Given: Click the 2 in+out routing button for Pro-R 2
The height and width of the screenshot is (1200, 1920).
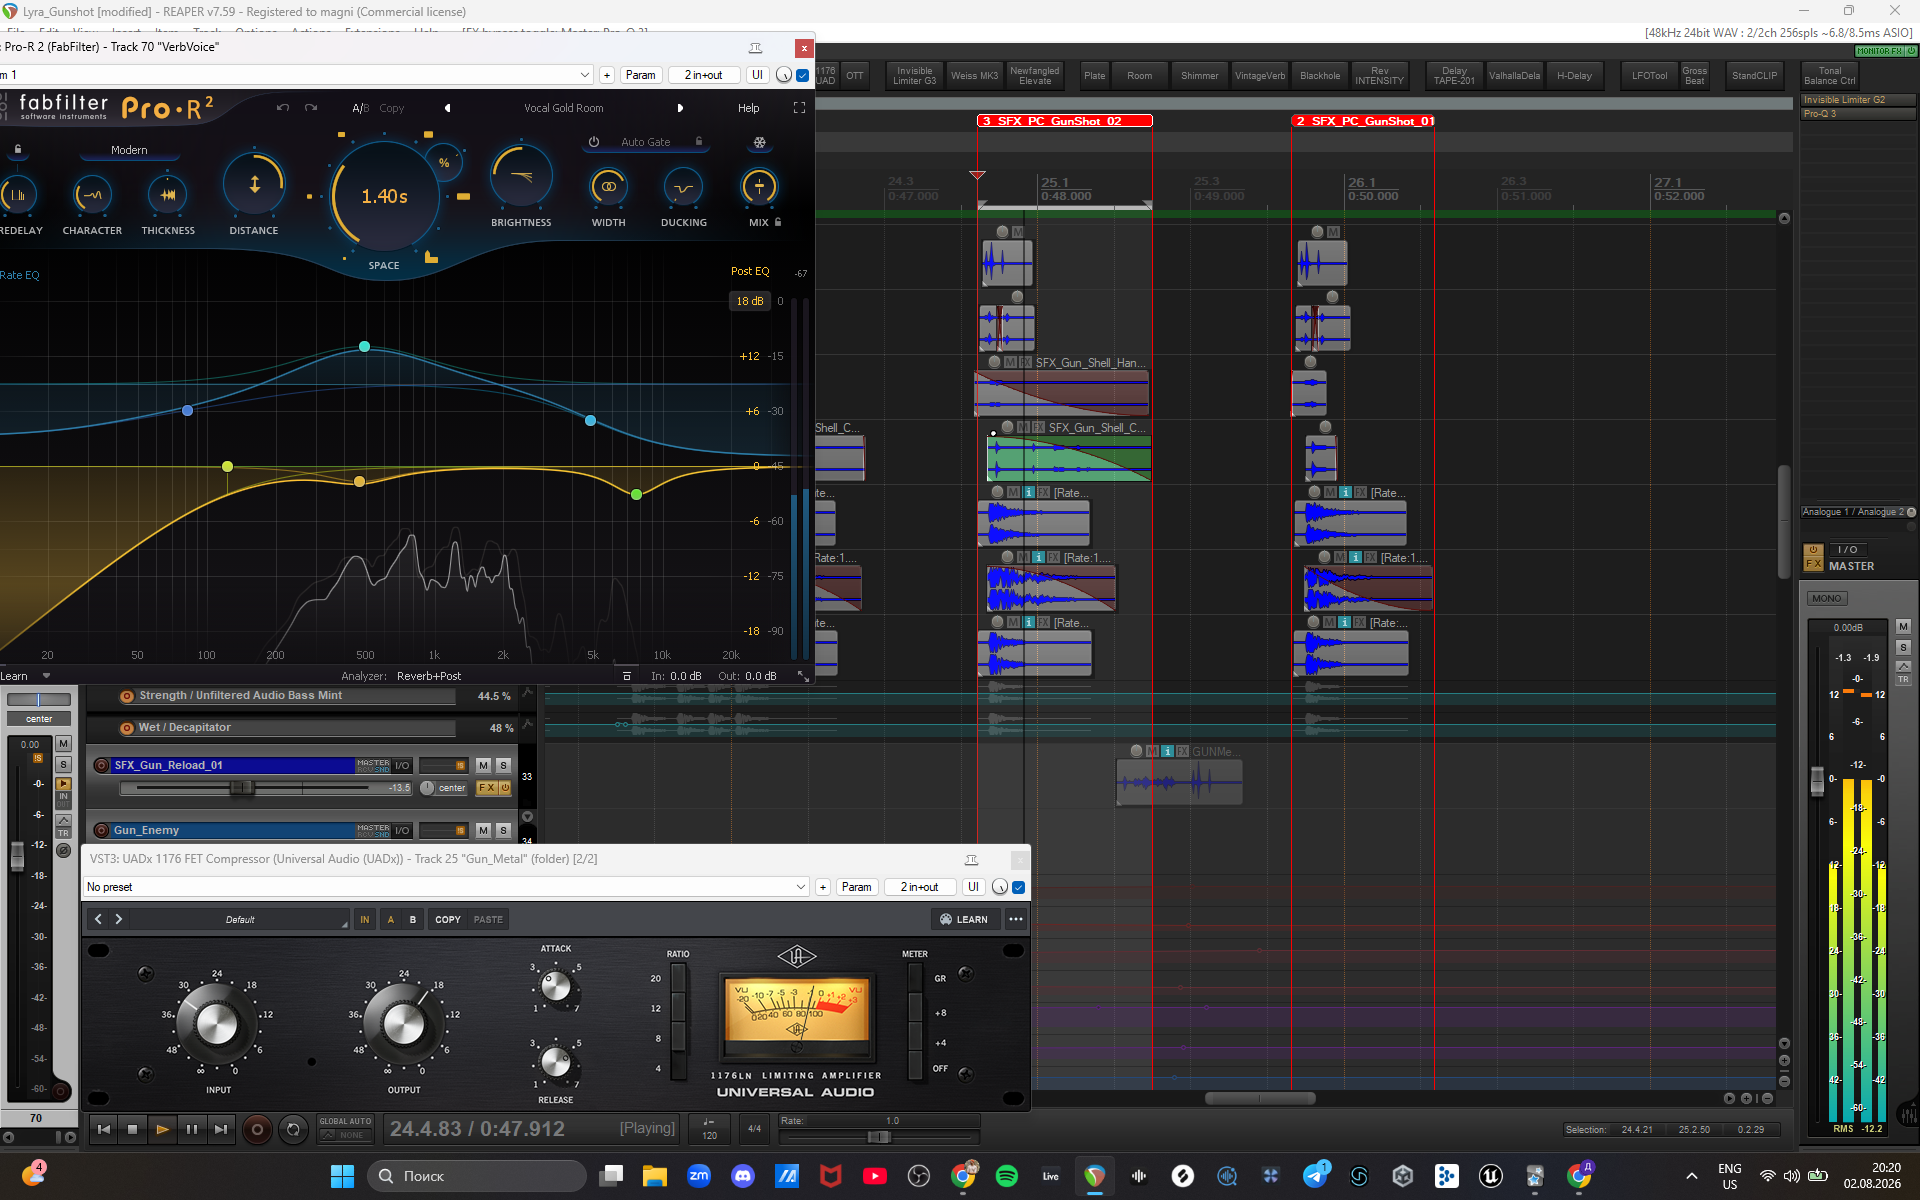Looking at the screenshot, I should click(704, 75).
